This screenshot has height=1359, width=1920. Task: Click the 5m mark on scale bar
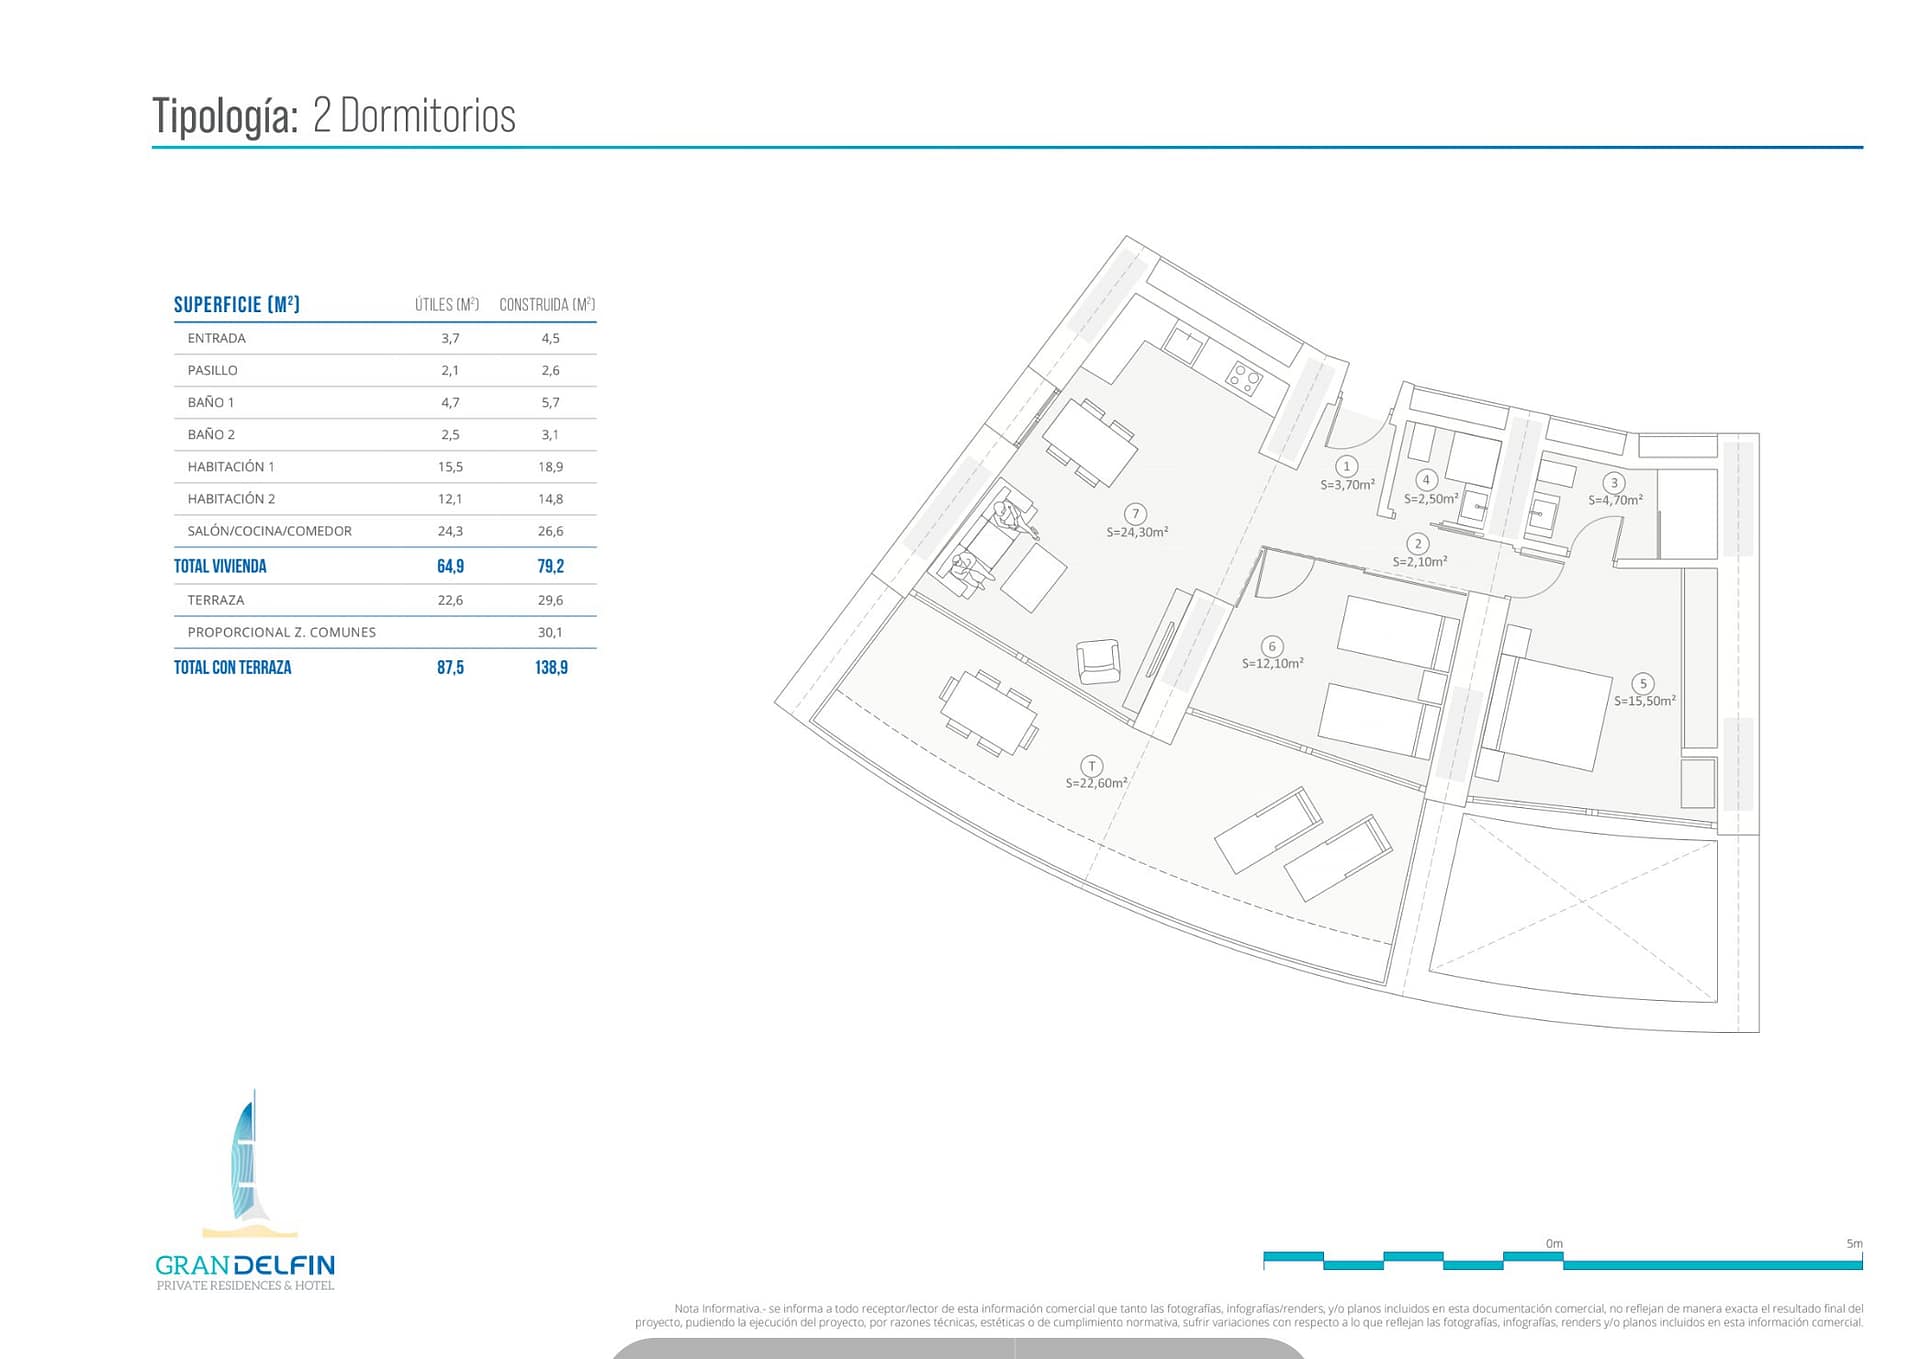coord(1853,1244)
